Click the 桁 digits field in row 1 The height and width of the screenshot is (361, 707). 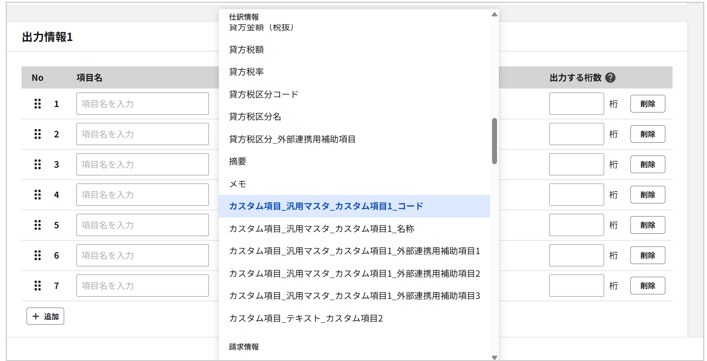click(576, 104)
